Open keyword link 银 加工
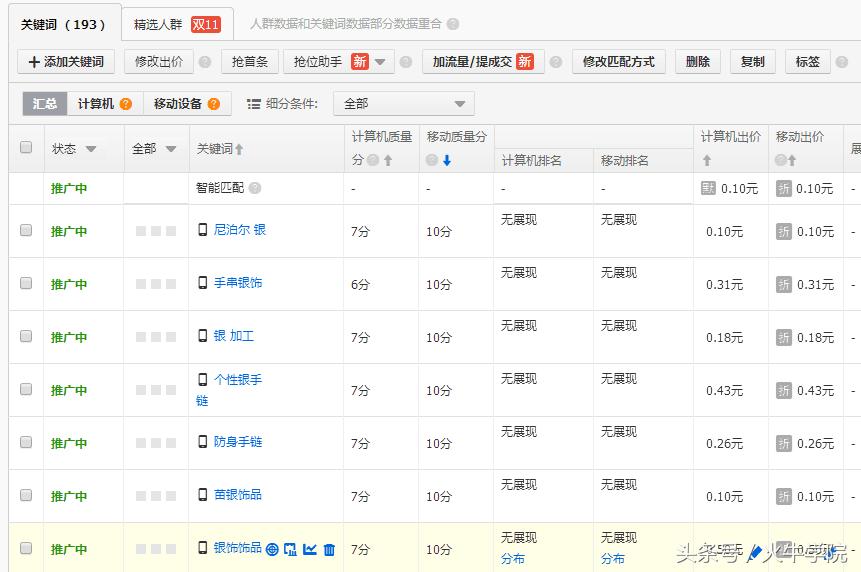The image size is (861, 572). coord(234,335)
